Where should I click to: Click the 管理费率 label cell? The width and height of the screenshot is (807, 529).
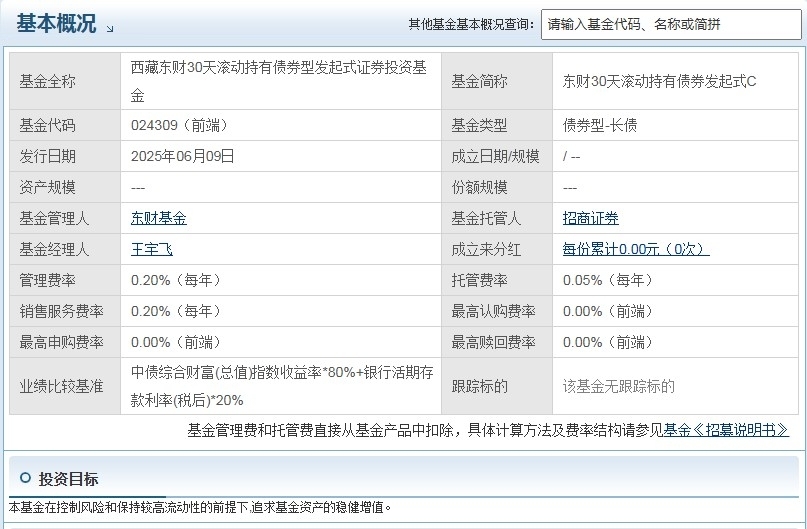pos(65,280)
